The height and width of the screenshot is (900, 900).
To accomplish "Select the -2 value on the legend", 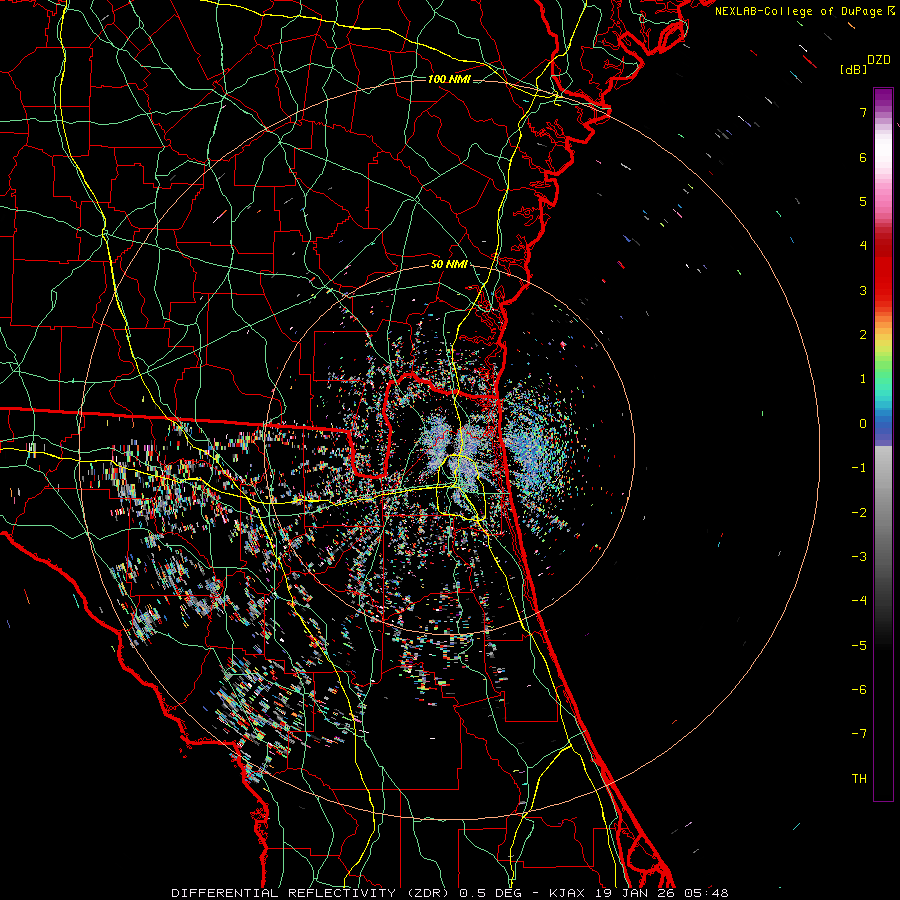I will click(859, 512).
